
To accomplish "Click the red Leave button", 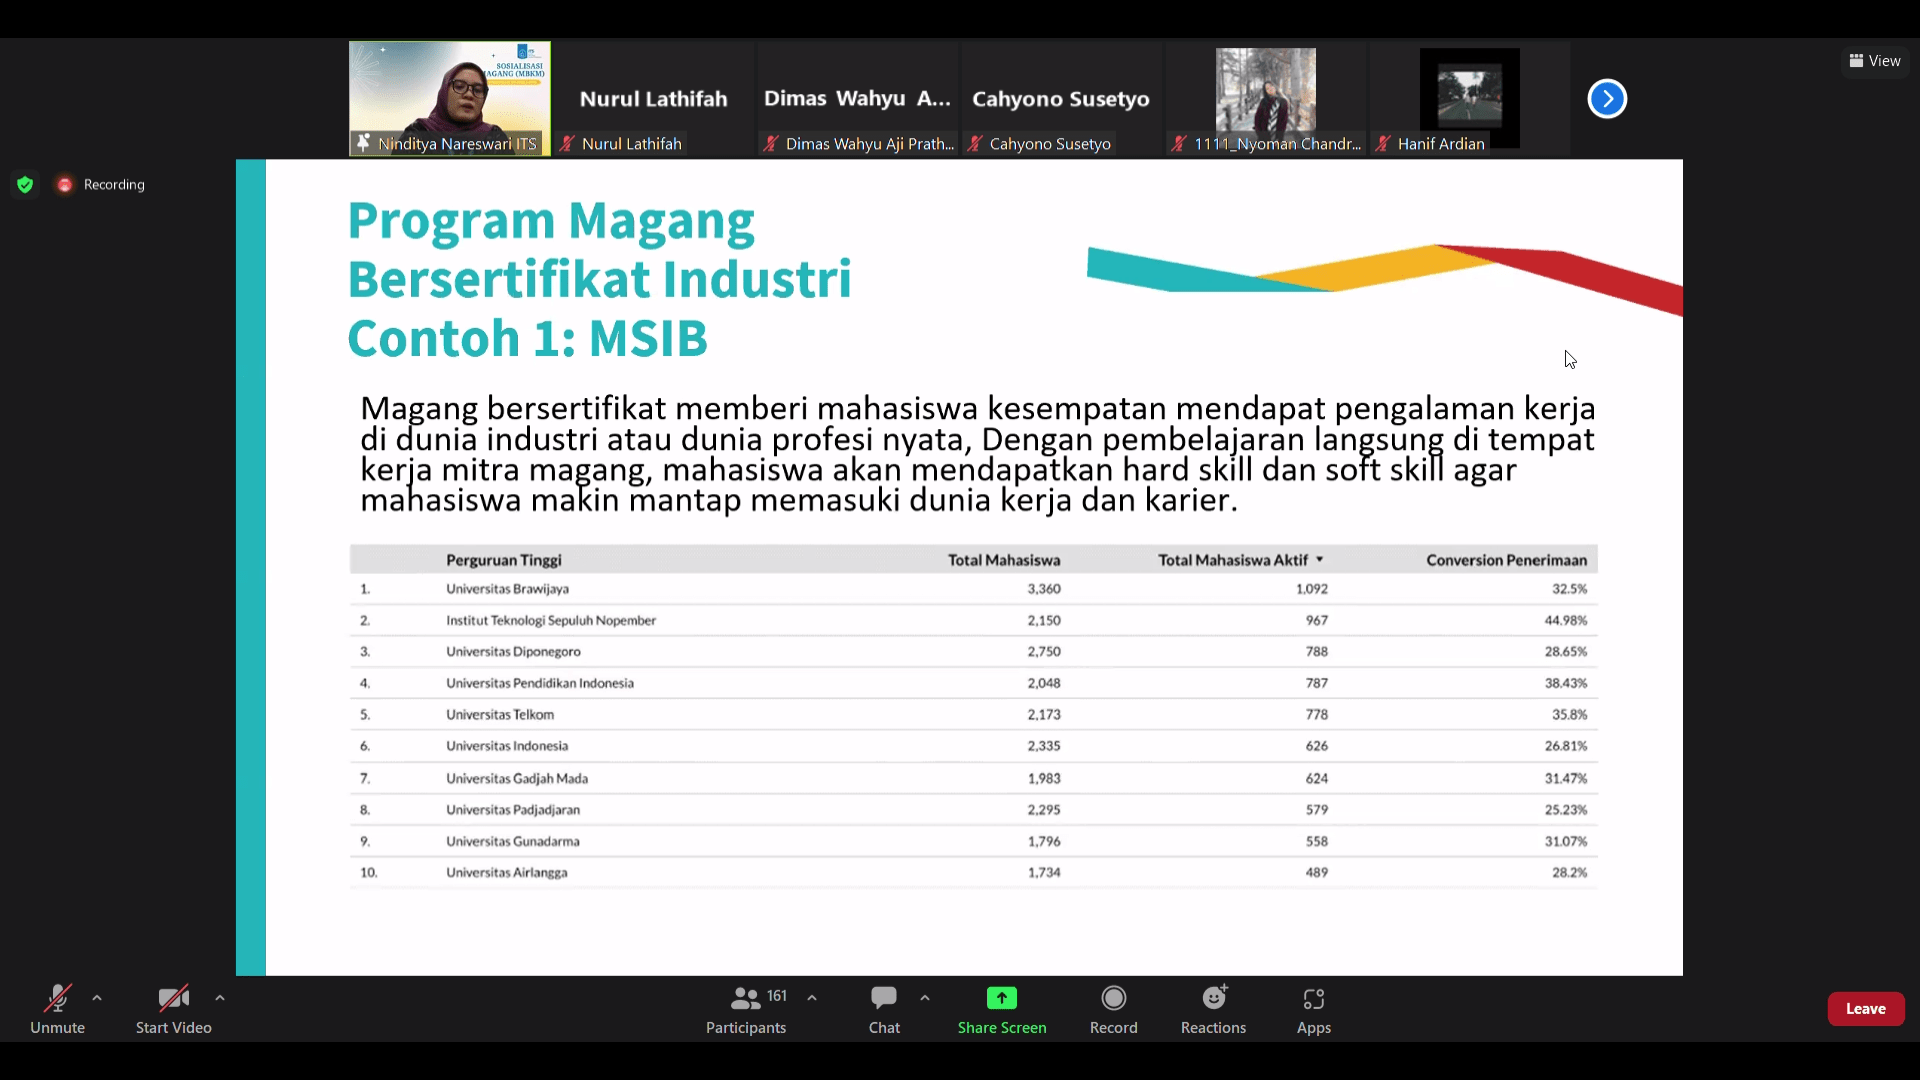I will [1865, 1009].
